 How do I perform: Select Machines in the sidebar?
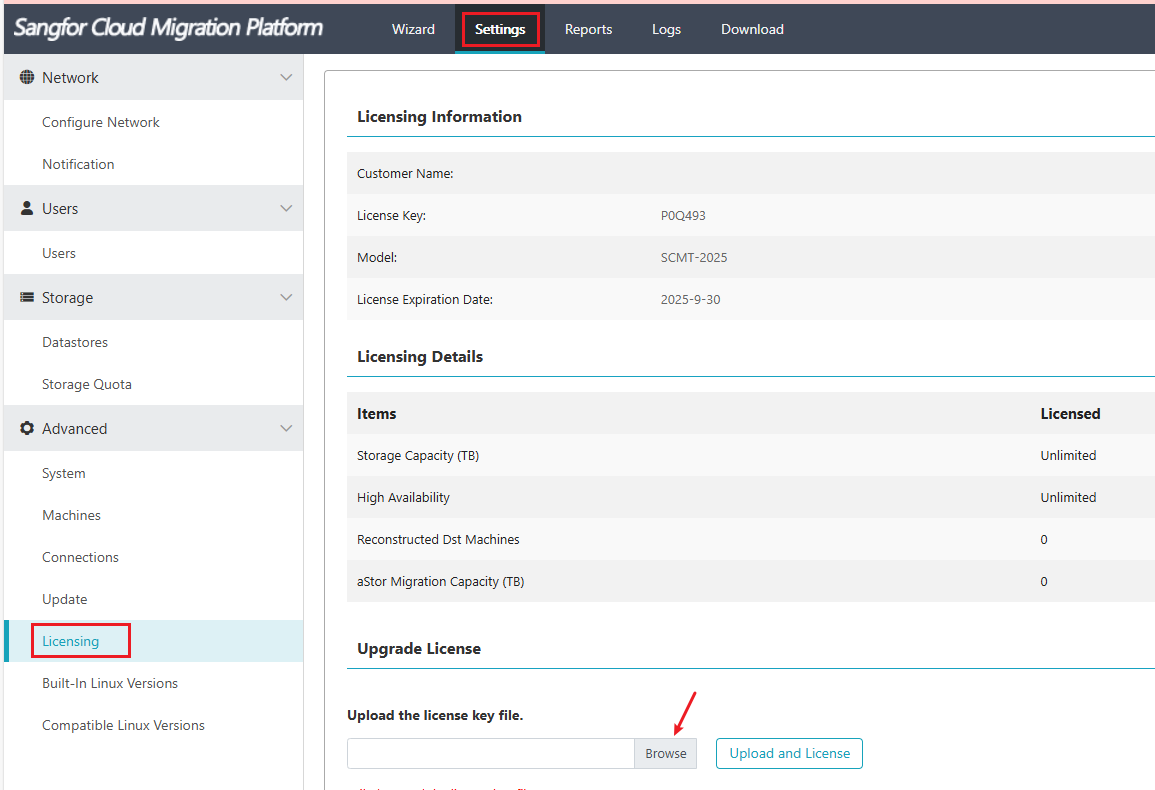[x=71, y=516]
